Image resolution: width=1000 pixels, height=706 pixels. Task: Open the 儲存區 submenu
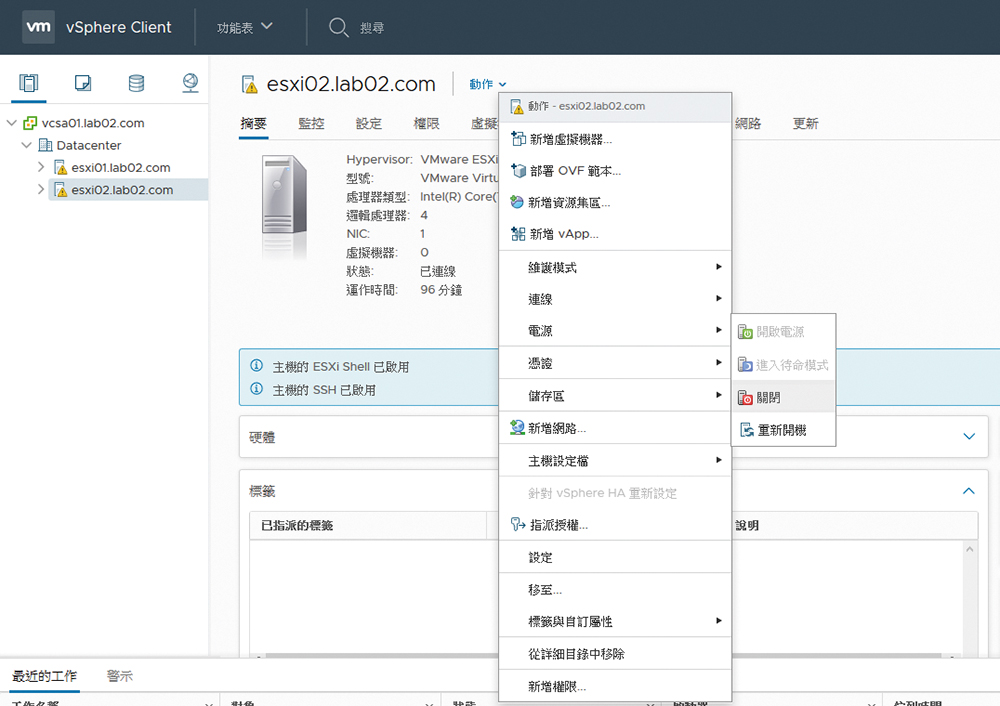click(x=615, y=395)
